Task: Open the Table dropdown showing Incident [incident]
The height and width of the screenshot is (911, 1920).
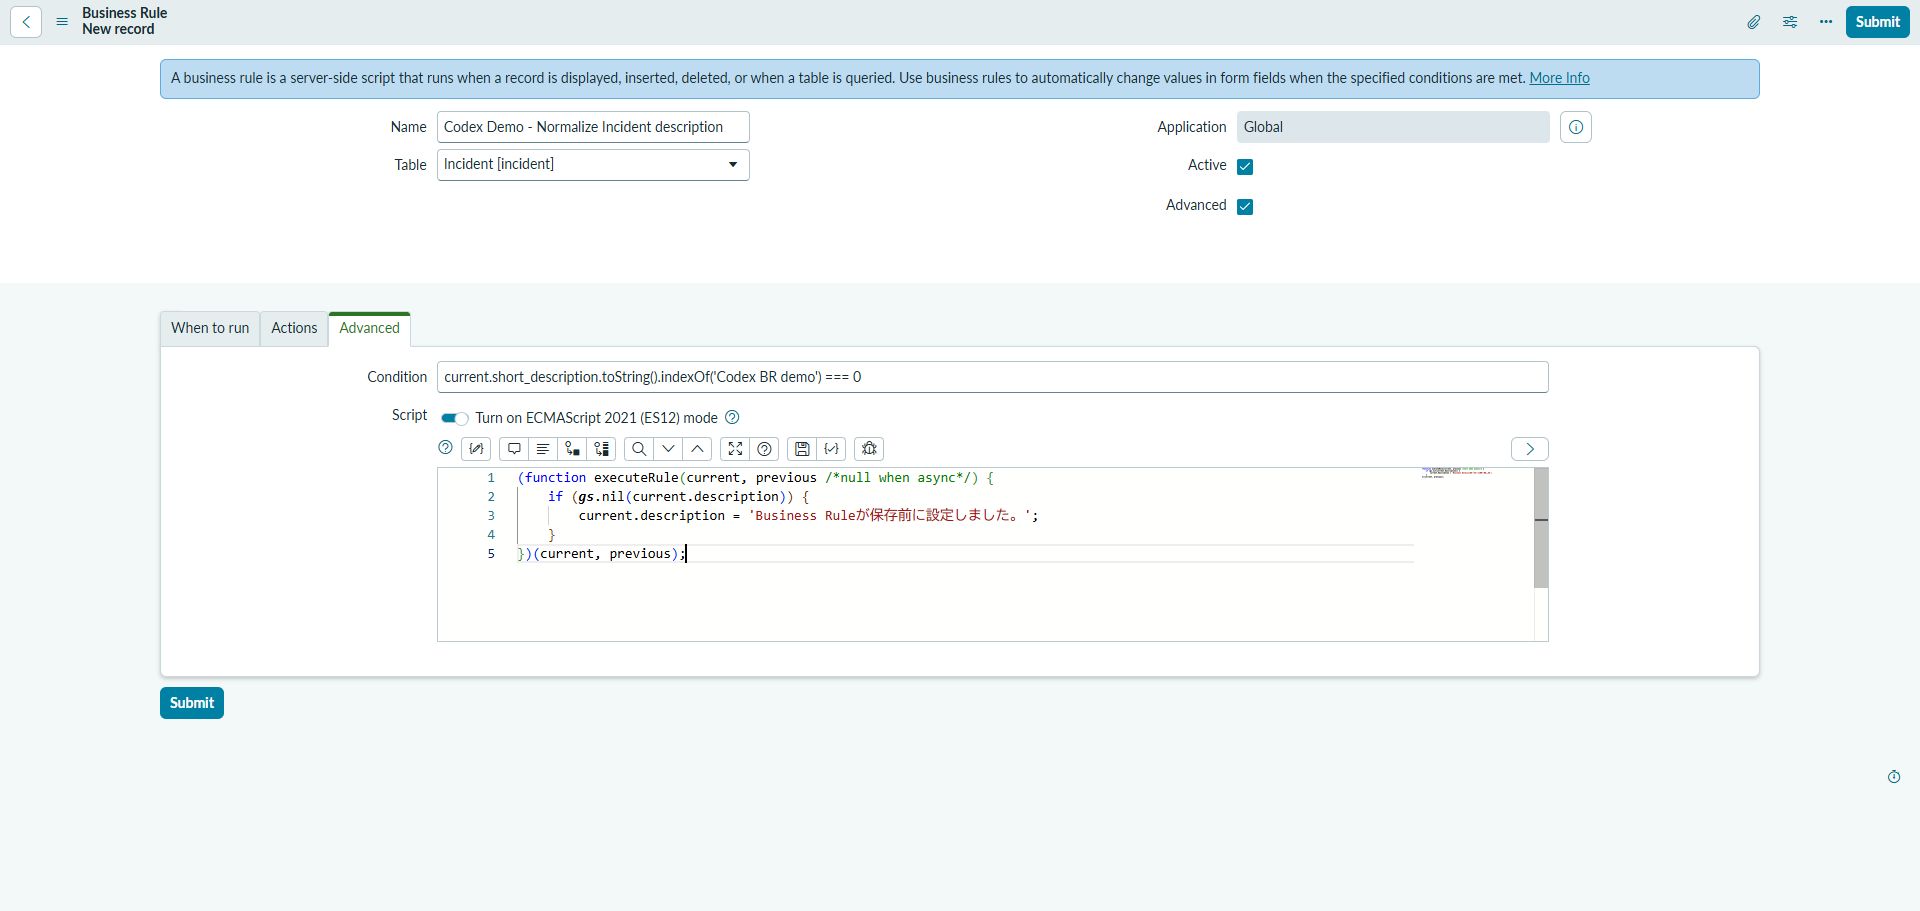Action: 593,165
